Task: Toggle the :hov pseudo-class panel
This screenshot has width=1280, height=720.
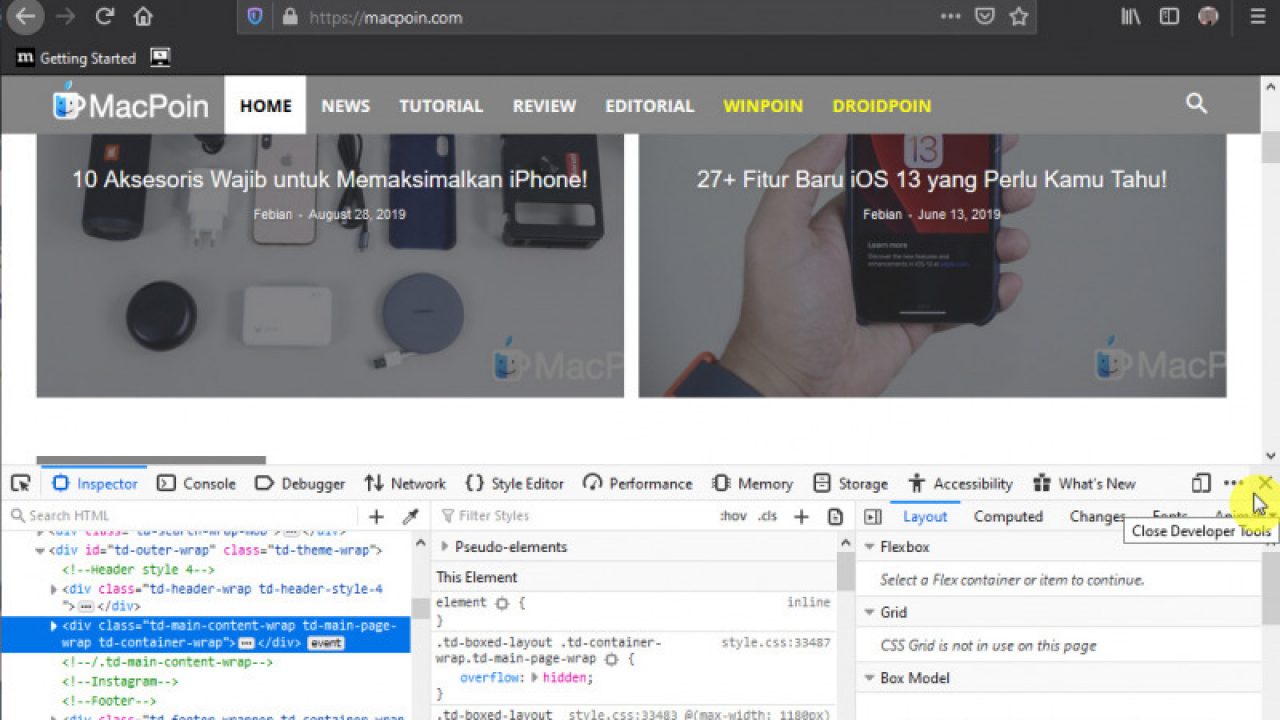Action: (x=733, y=516)
